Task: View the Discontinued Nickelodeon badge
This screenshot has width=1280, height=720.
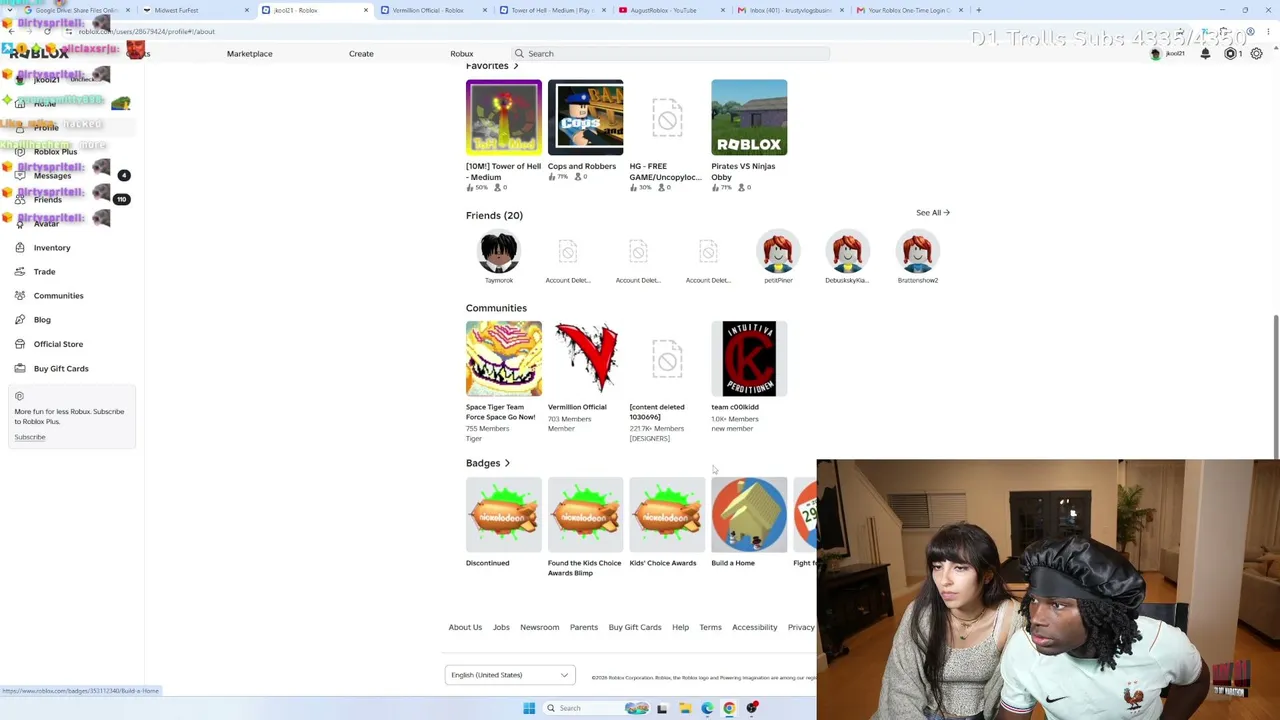Action: [504, 514]
